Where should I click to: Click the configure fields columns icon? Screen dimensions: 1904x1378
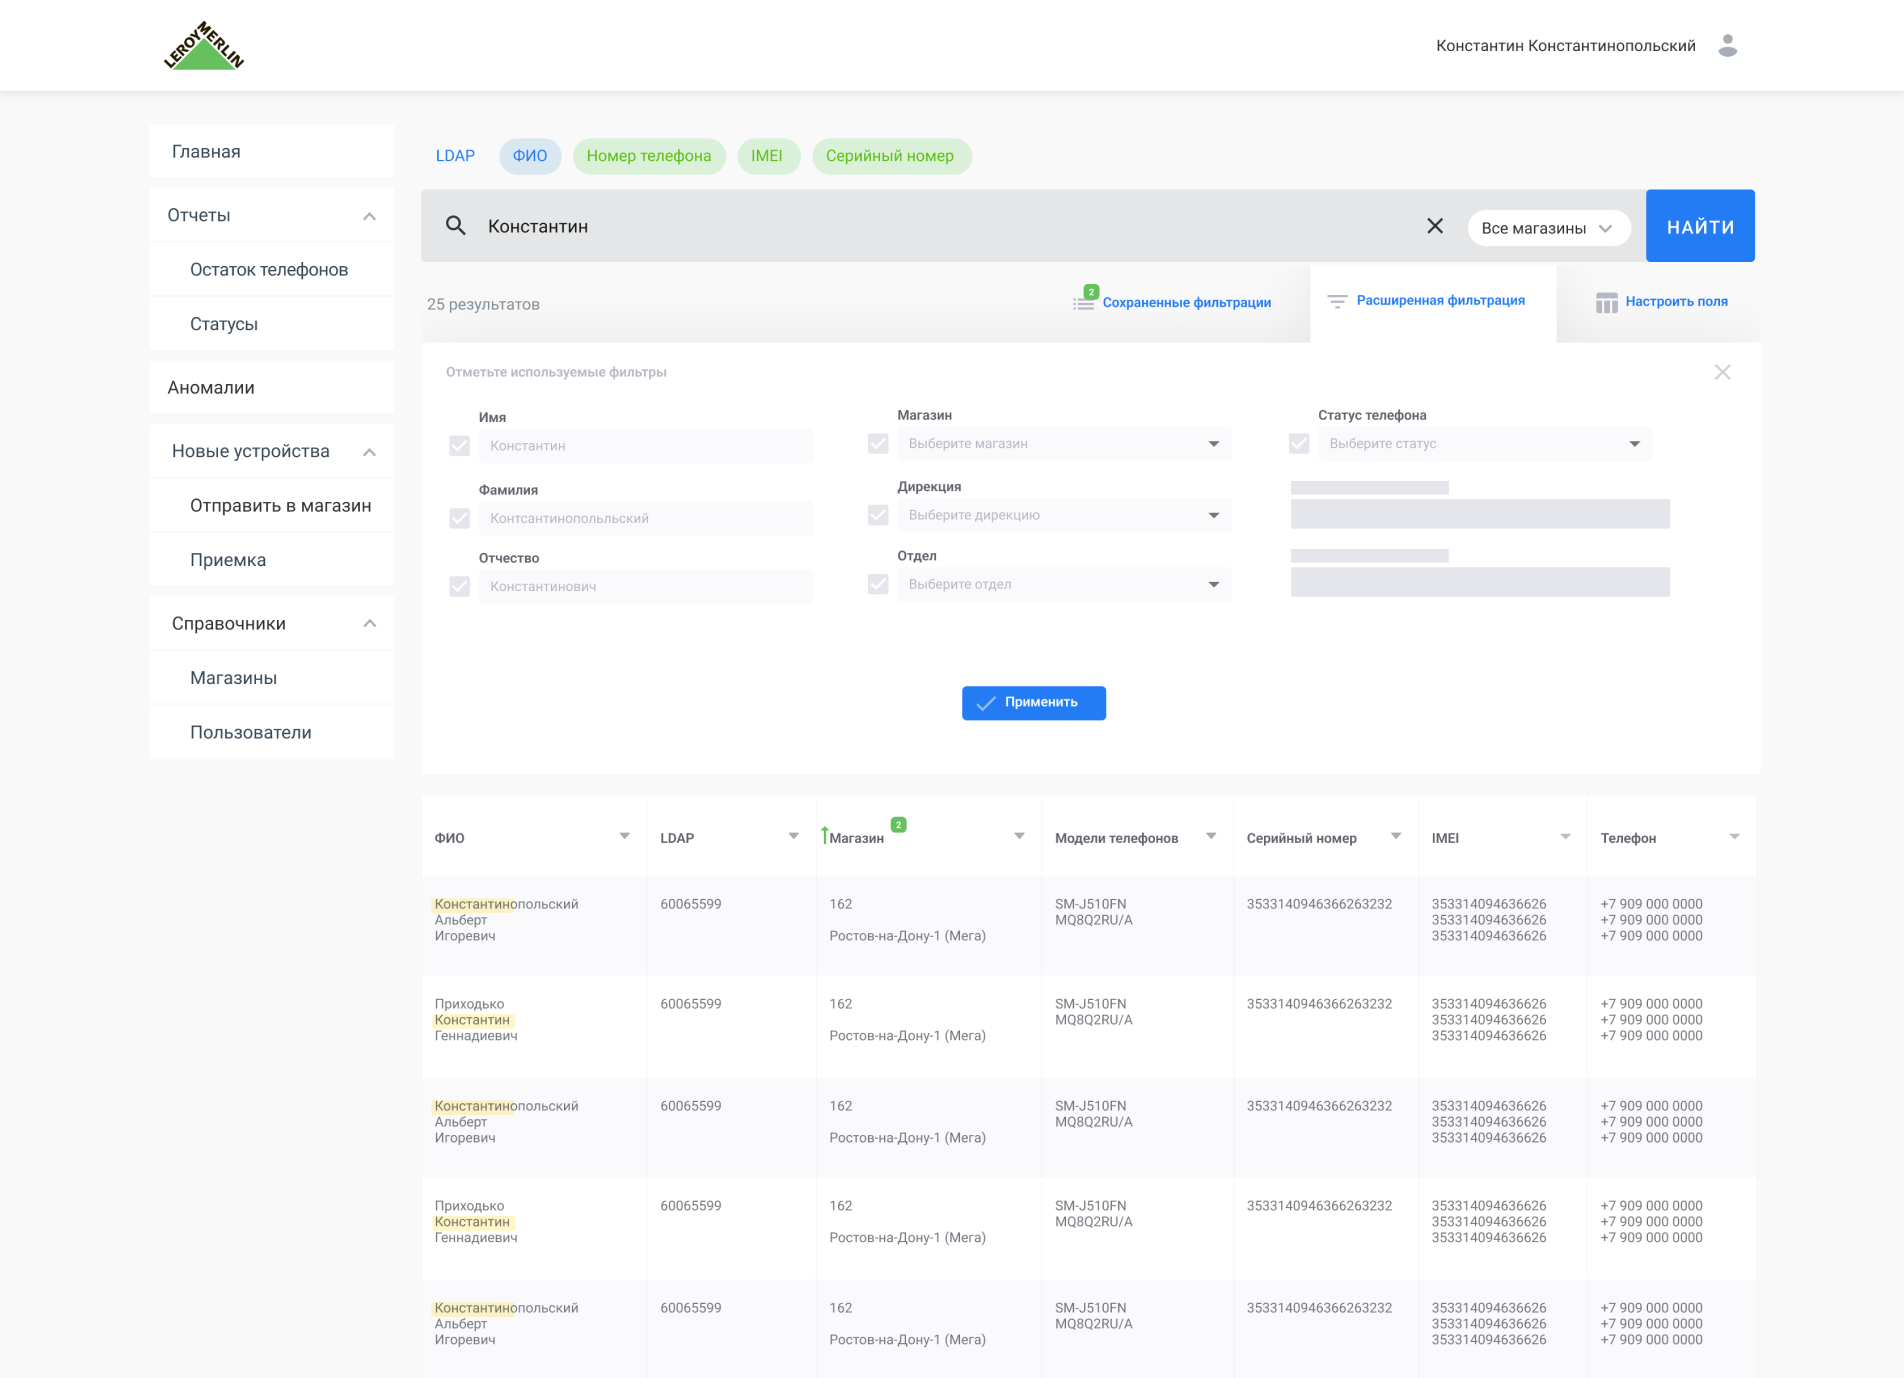click(1606, 302)
